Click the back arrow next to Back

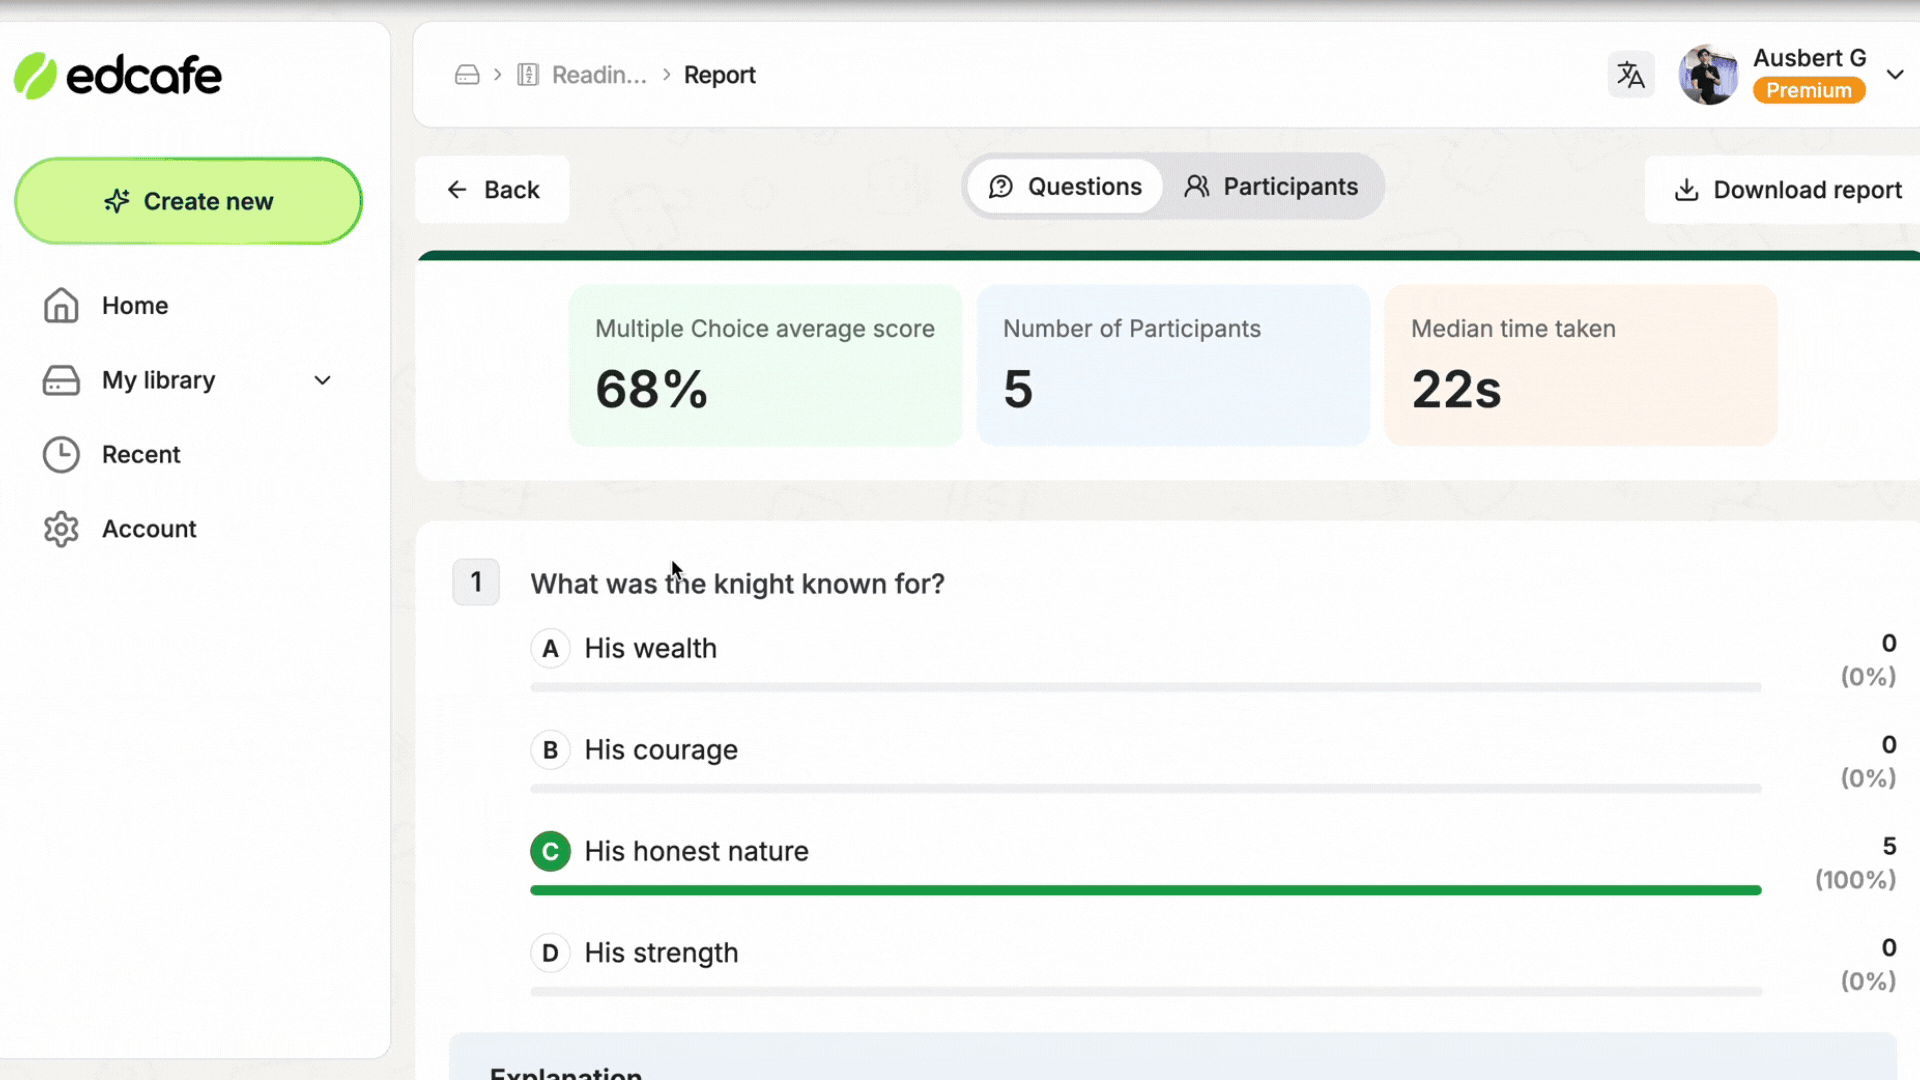tap(457, 189)
